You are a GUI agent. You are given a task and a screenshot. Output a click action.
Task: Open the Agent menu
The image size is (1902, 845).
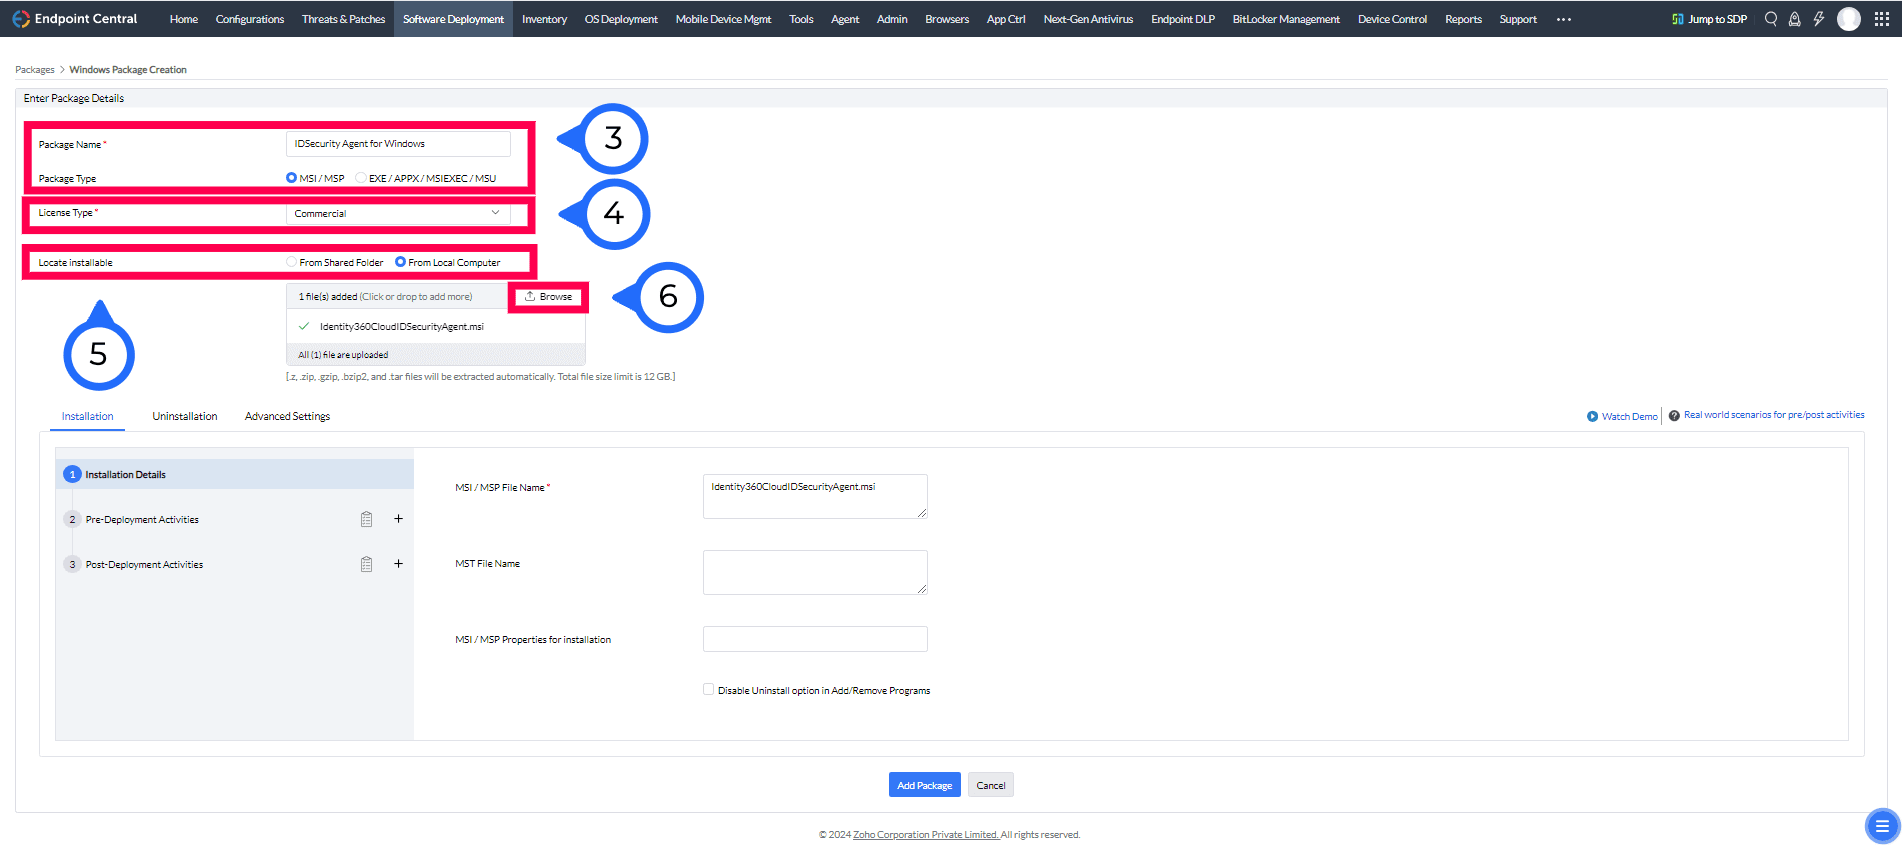[x=845, y=19]
